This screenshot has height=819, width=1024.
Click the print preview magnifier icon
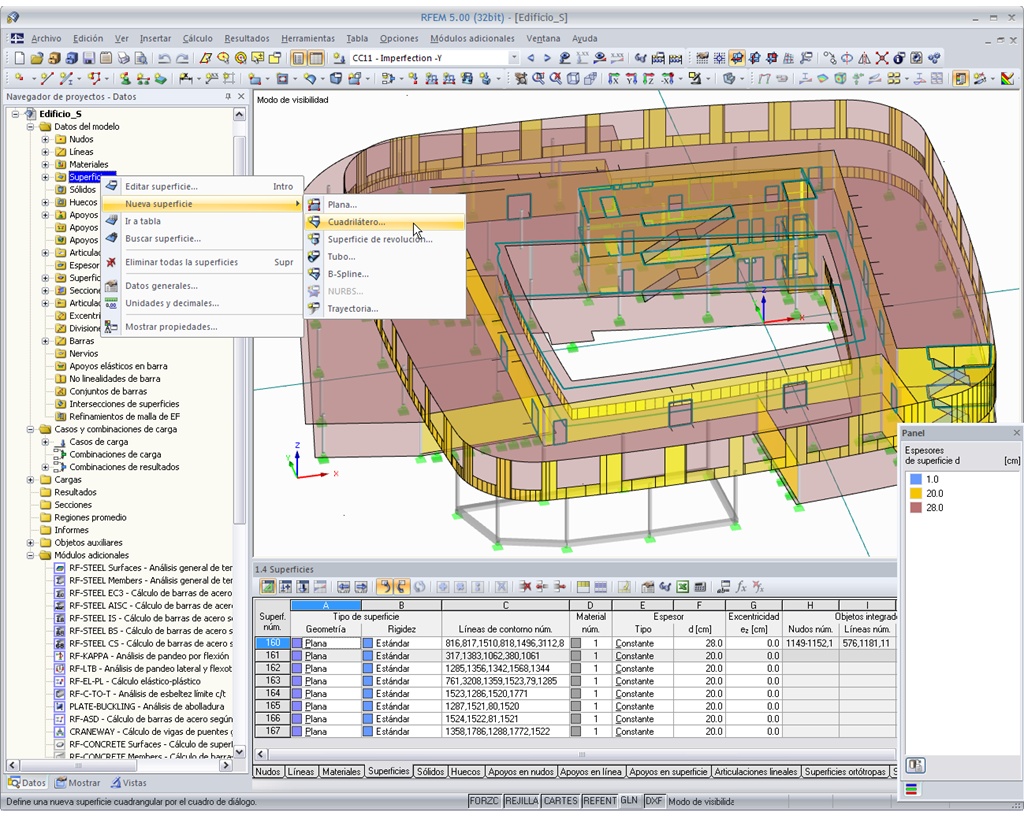click(x=140, y=58)
